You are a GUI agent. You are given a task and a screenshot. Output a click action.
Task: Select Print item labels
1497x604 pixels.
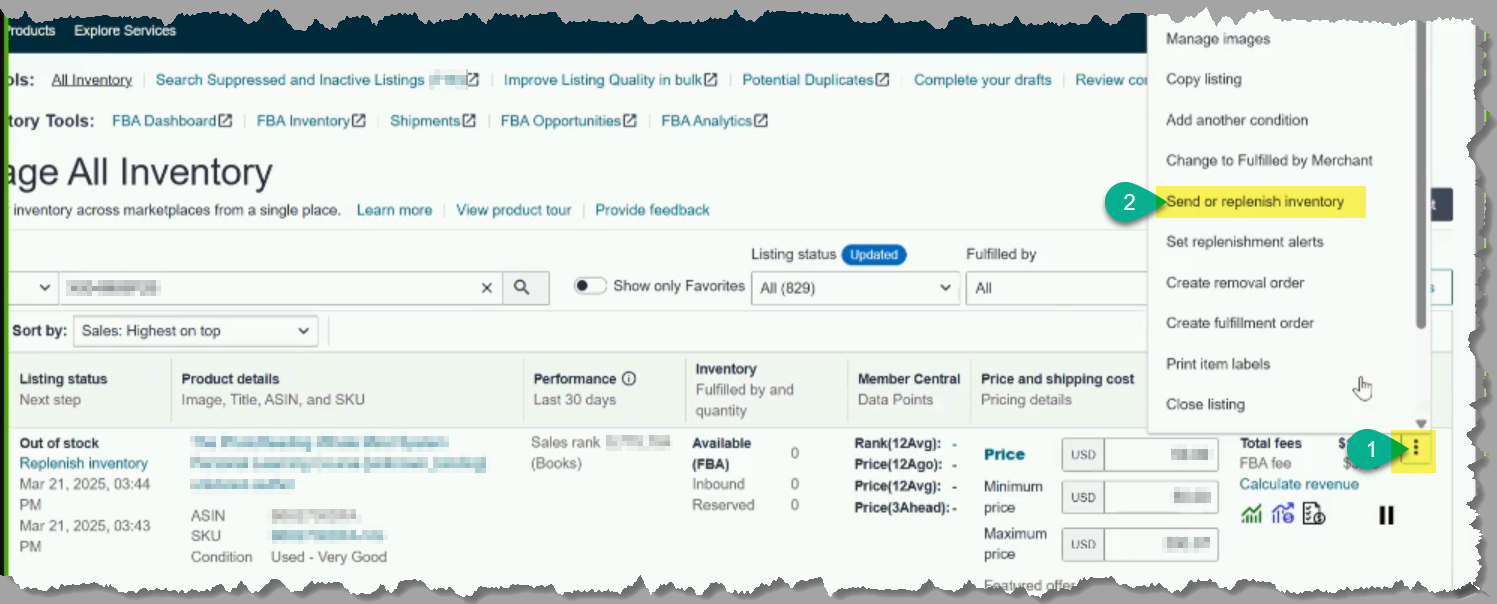pos(1218,364)
